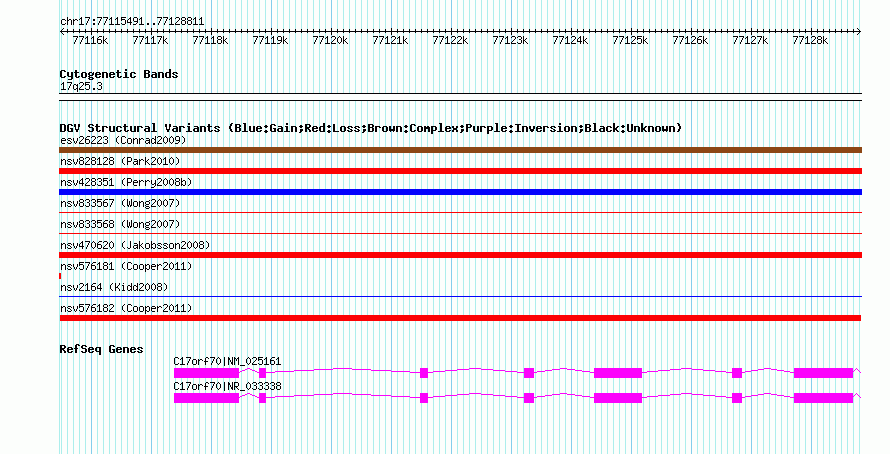Open the nsv833568 (Wong2007) variant label
Viewport: 890px width, 454px height.
point(120,224)
